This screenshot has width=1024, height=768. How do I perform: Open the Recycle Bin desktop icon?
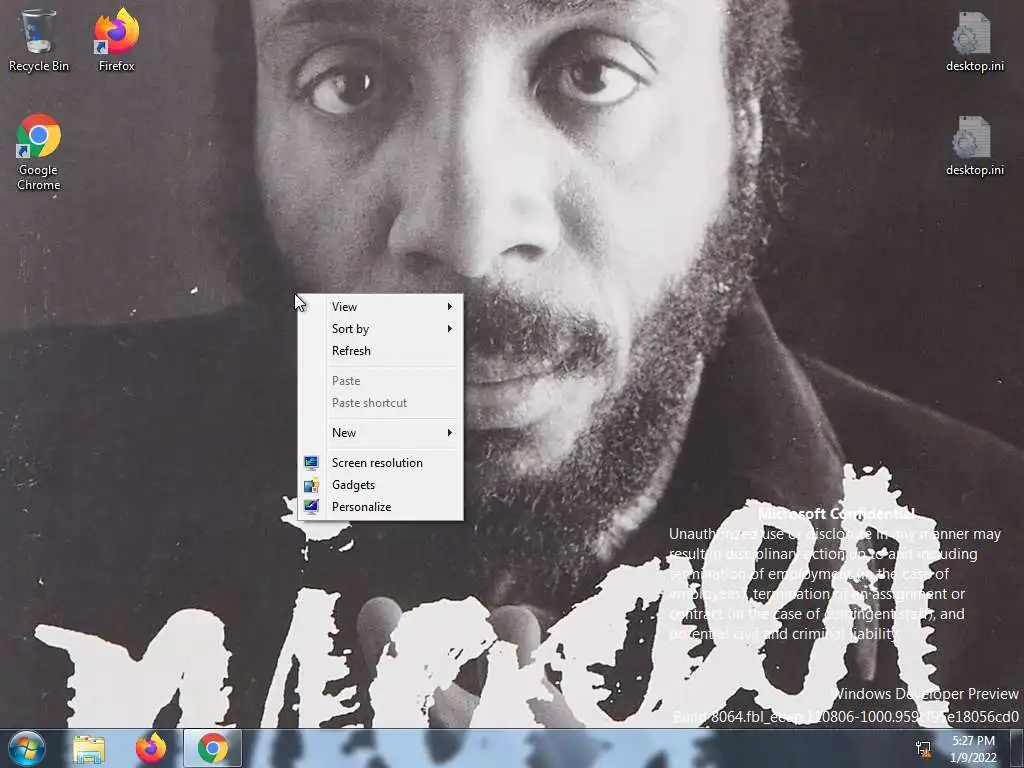pos(38,40)
